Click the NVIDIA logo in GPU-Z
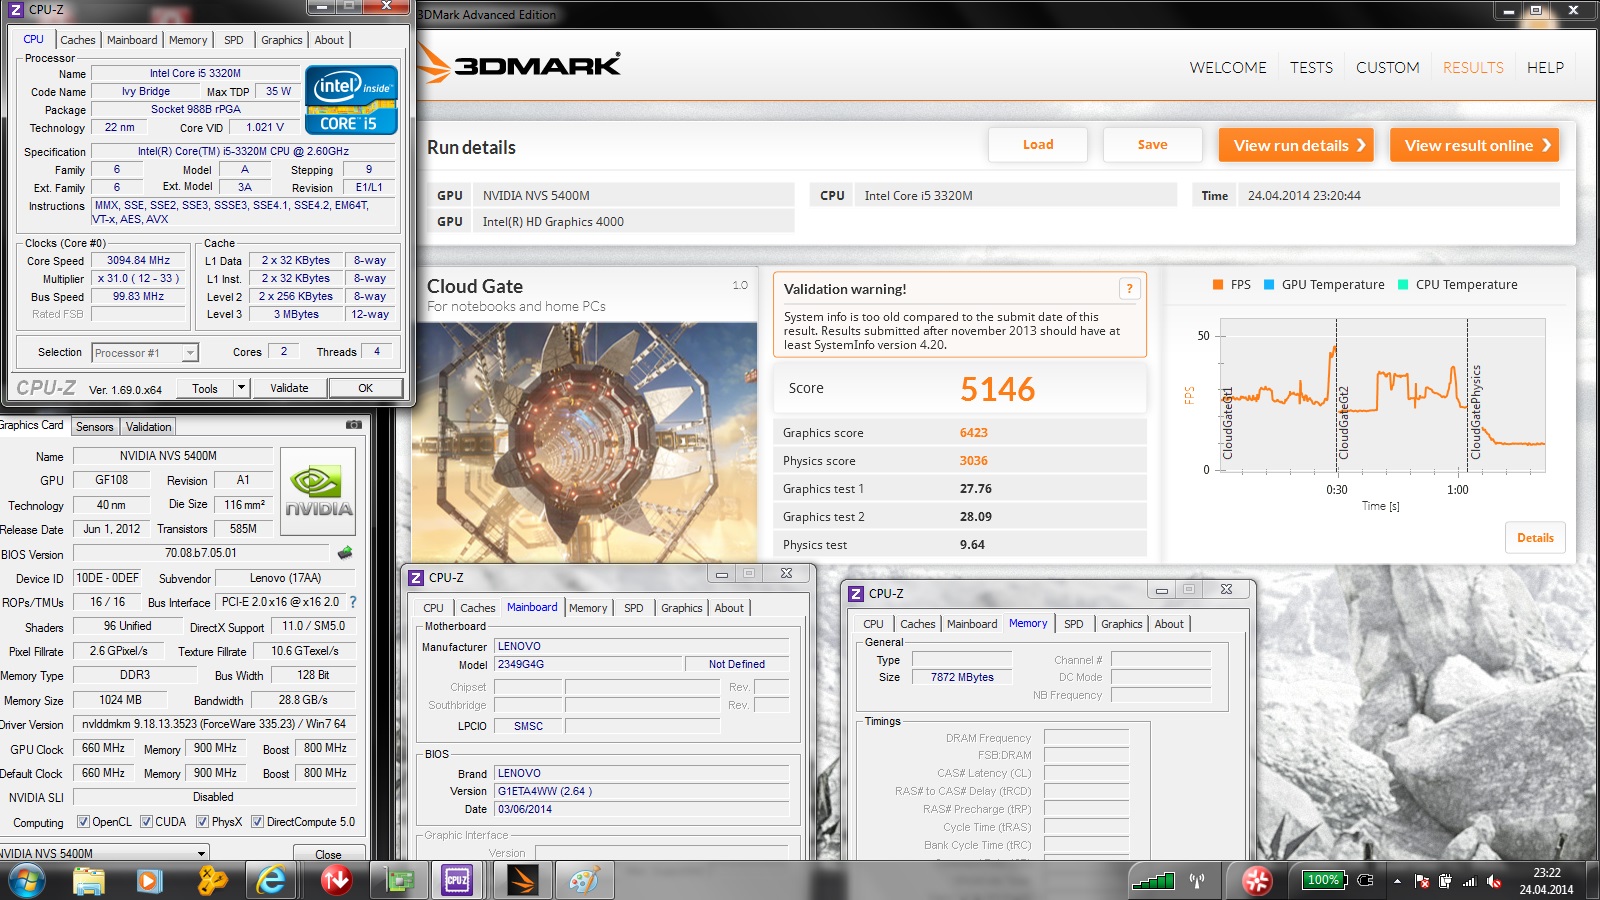The image size is (1600, 900). click(318, 492)
